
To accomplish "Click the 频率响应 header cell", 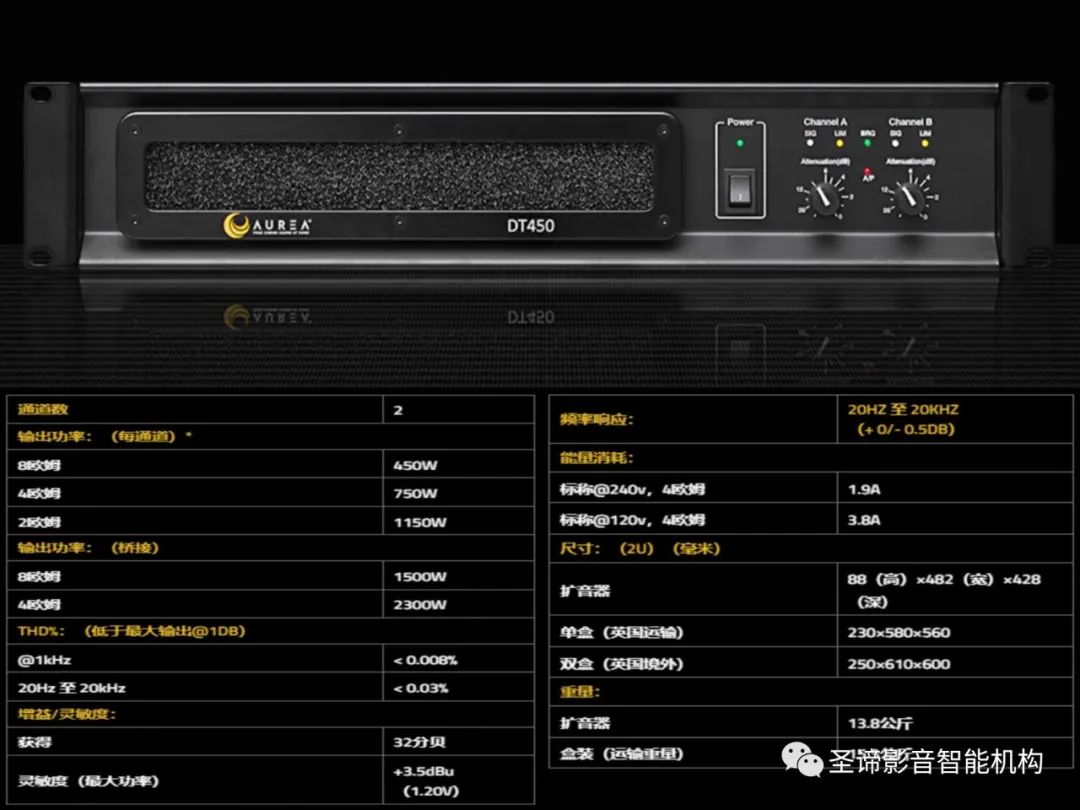I will coord(596,420).
